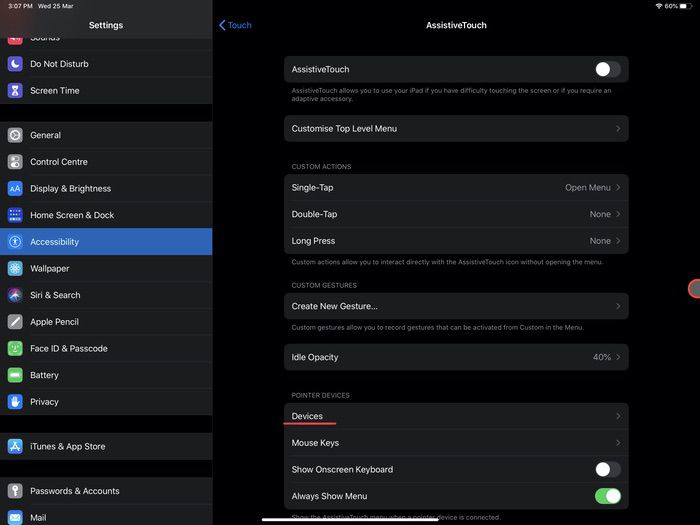Select Privacy in the sidebar
The image size is (700, 525).
click(106, 402)
